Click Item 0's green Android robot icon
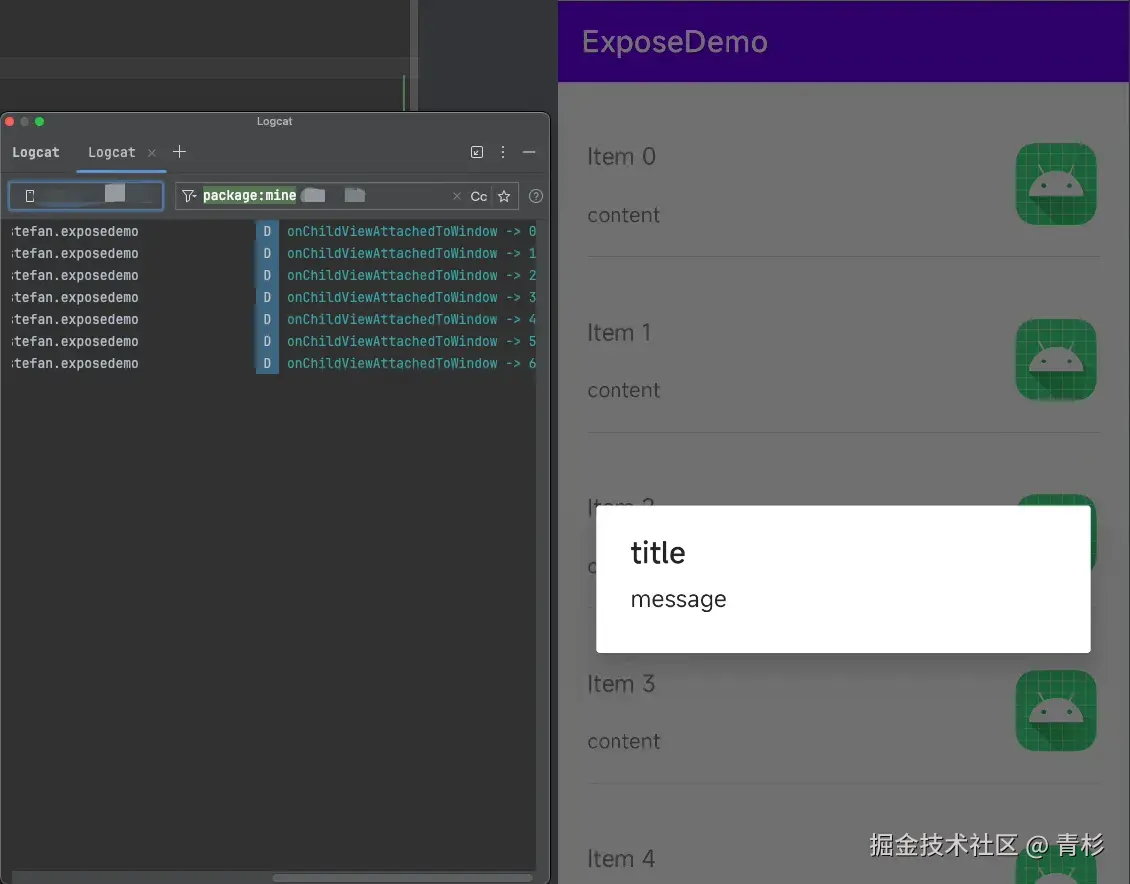The width and height of the screenshot is (1130, 884). (x=1056, y=184)
